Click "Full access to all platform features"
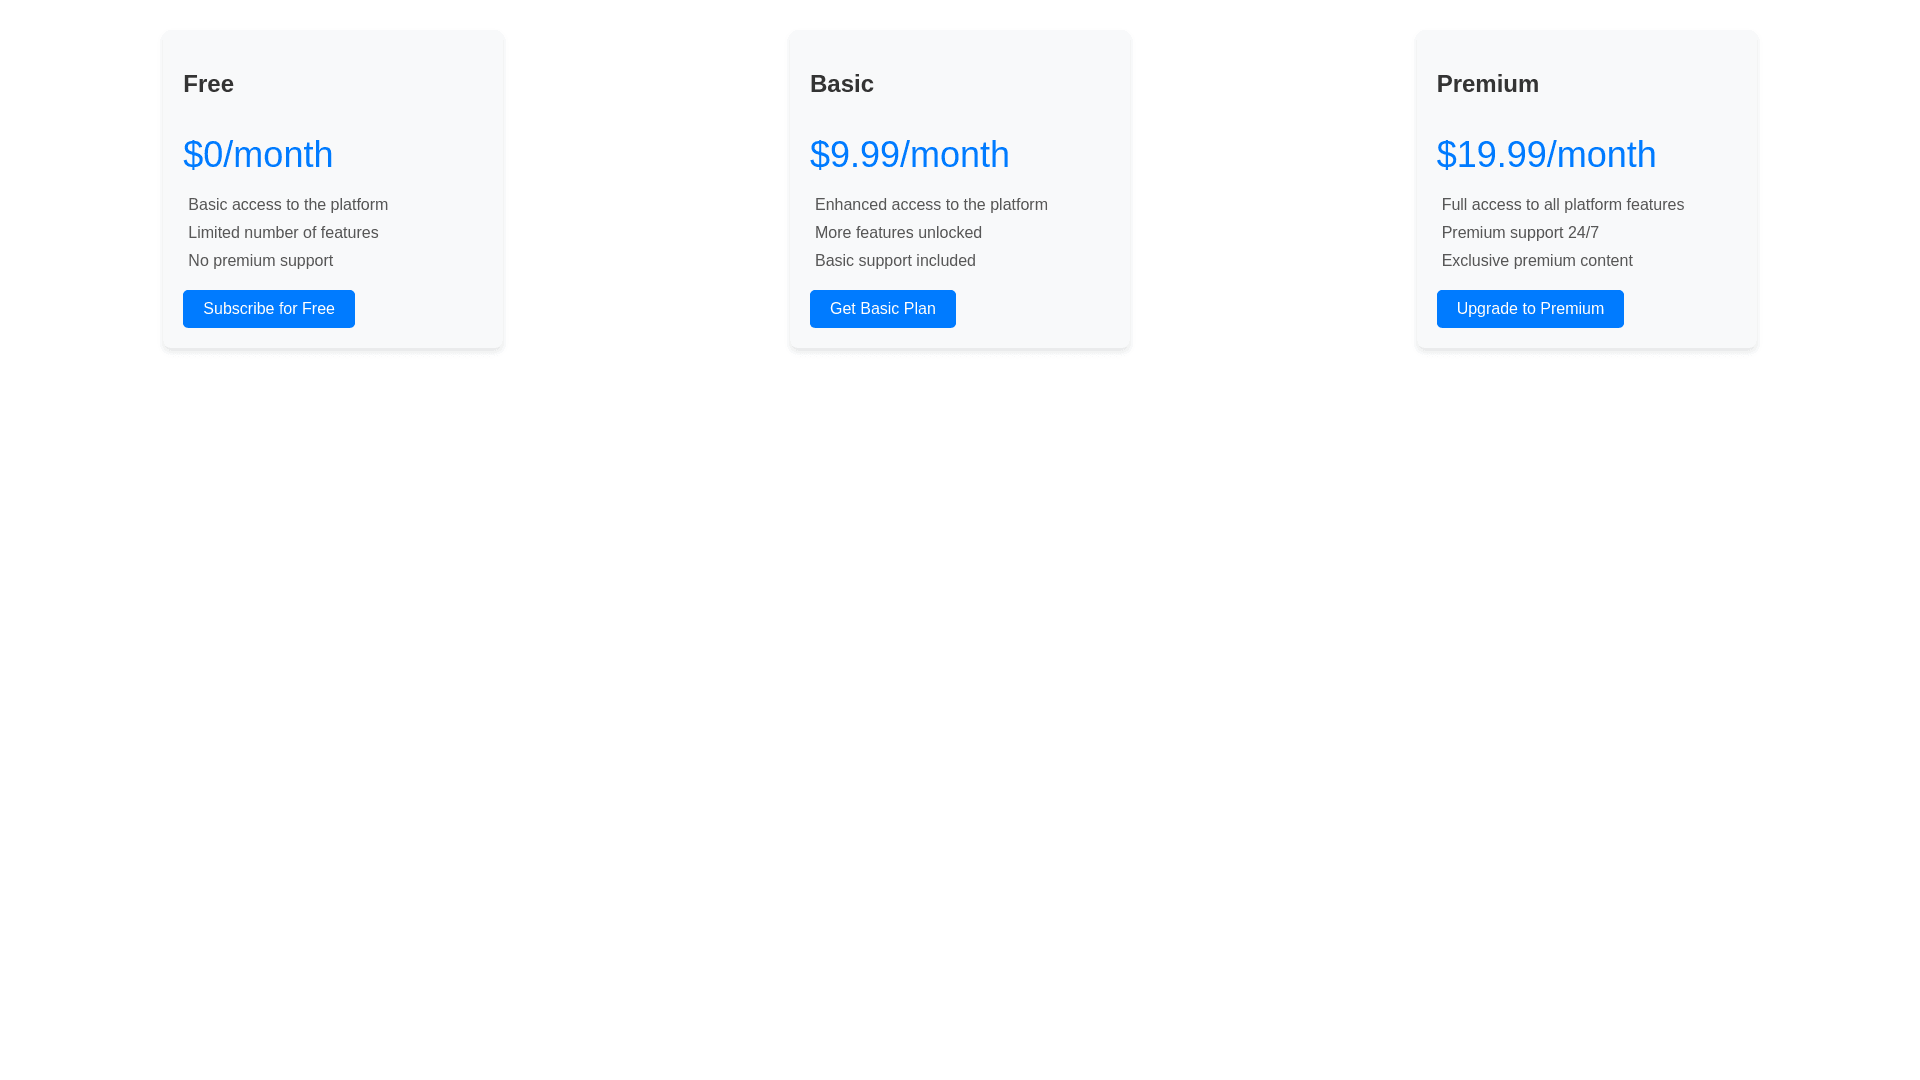Image resolution: width=1920 pixels, height=1080 pixels. pyautogui.click(x=1562, y=205)
